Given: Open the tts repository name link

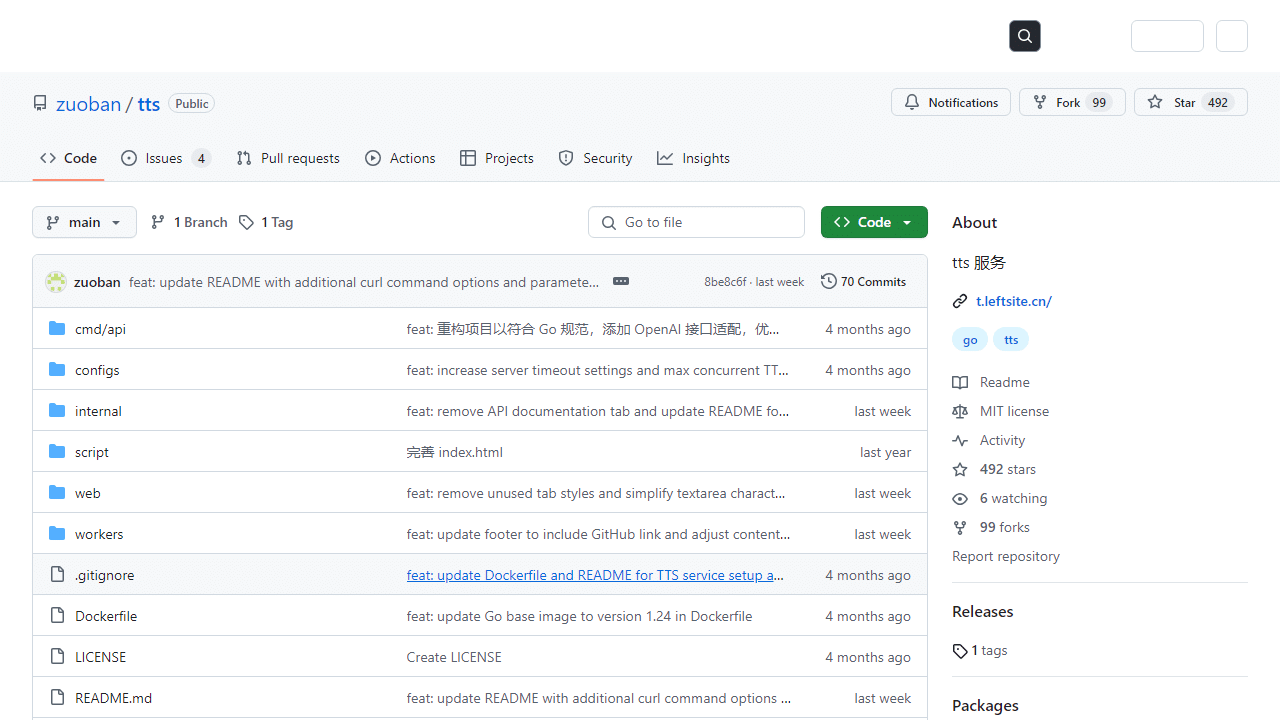Looking at the screenshot, I should point(149,104).
